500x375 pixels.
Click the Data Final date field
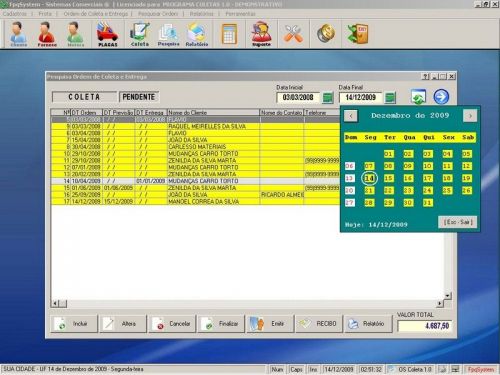(x=360, y=97)
